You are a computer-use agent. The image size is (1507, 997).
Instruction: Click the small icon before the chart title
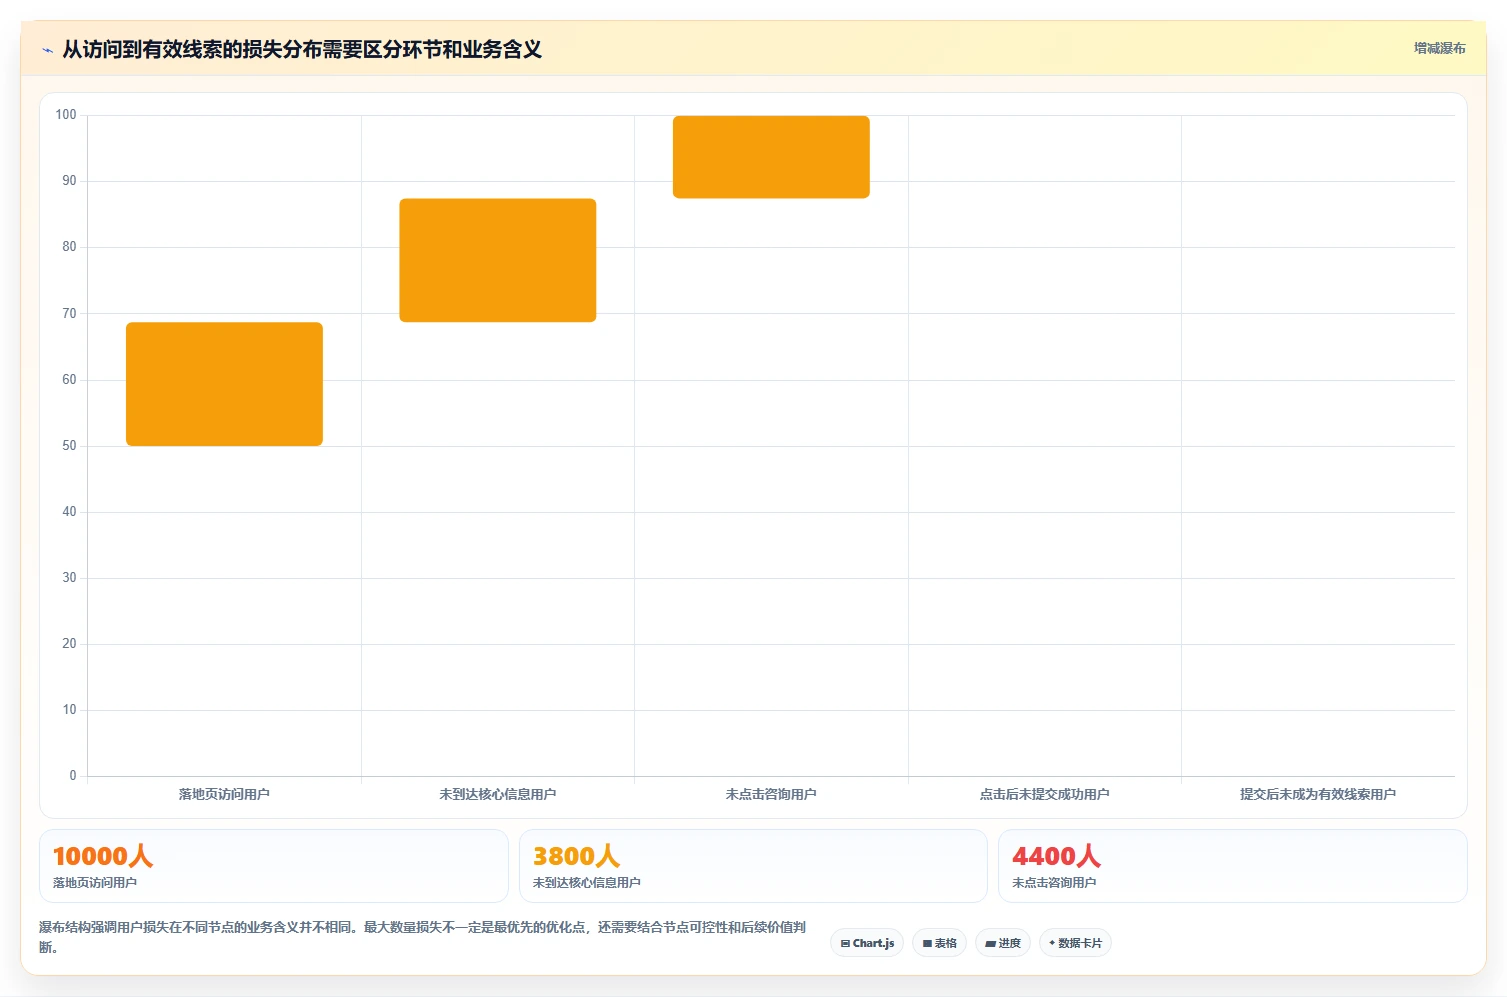click(x=47, y=50)
